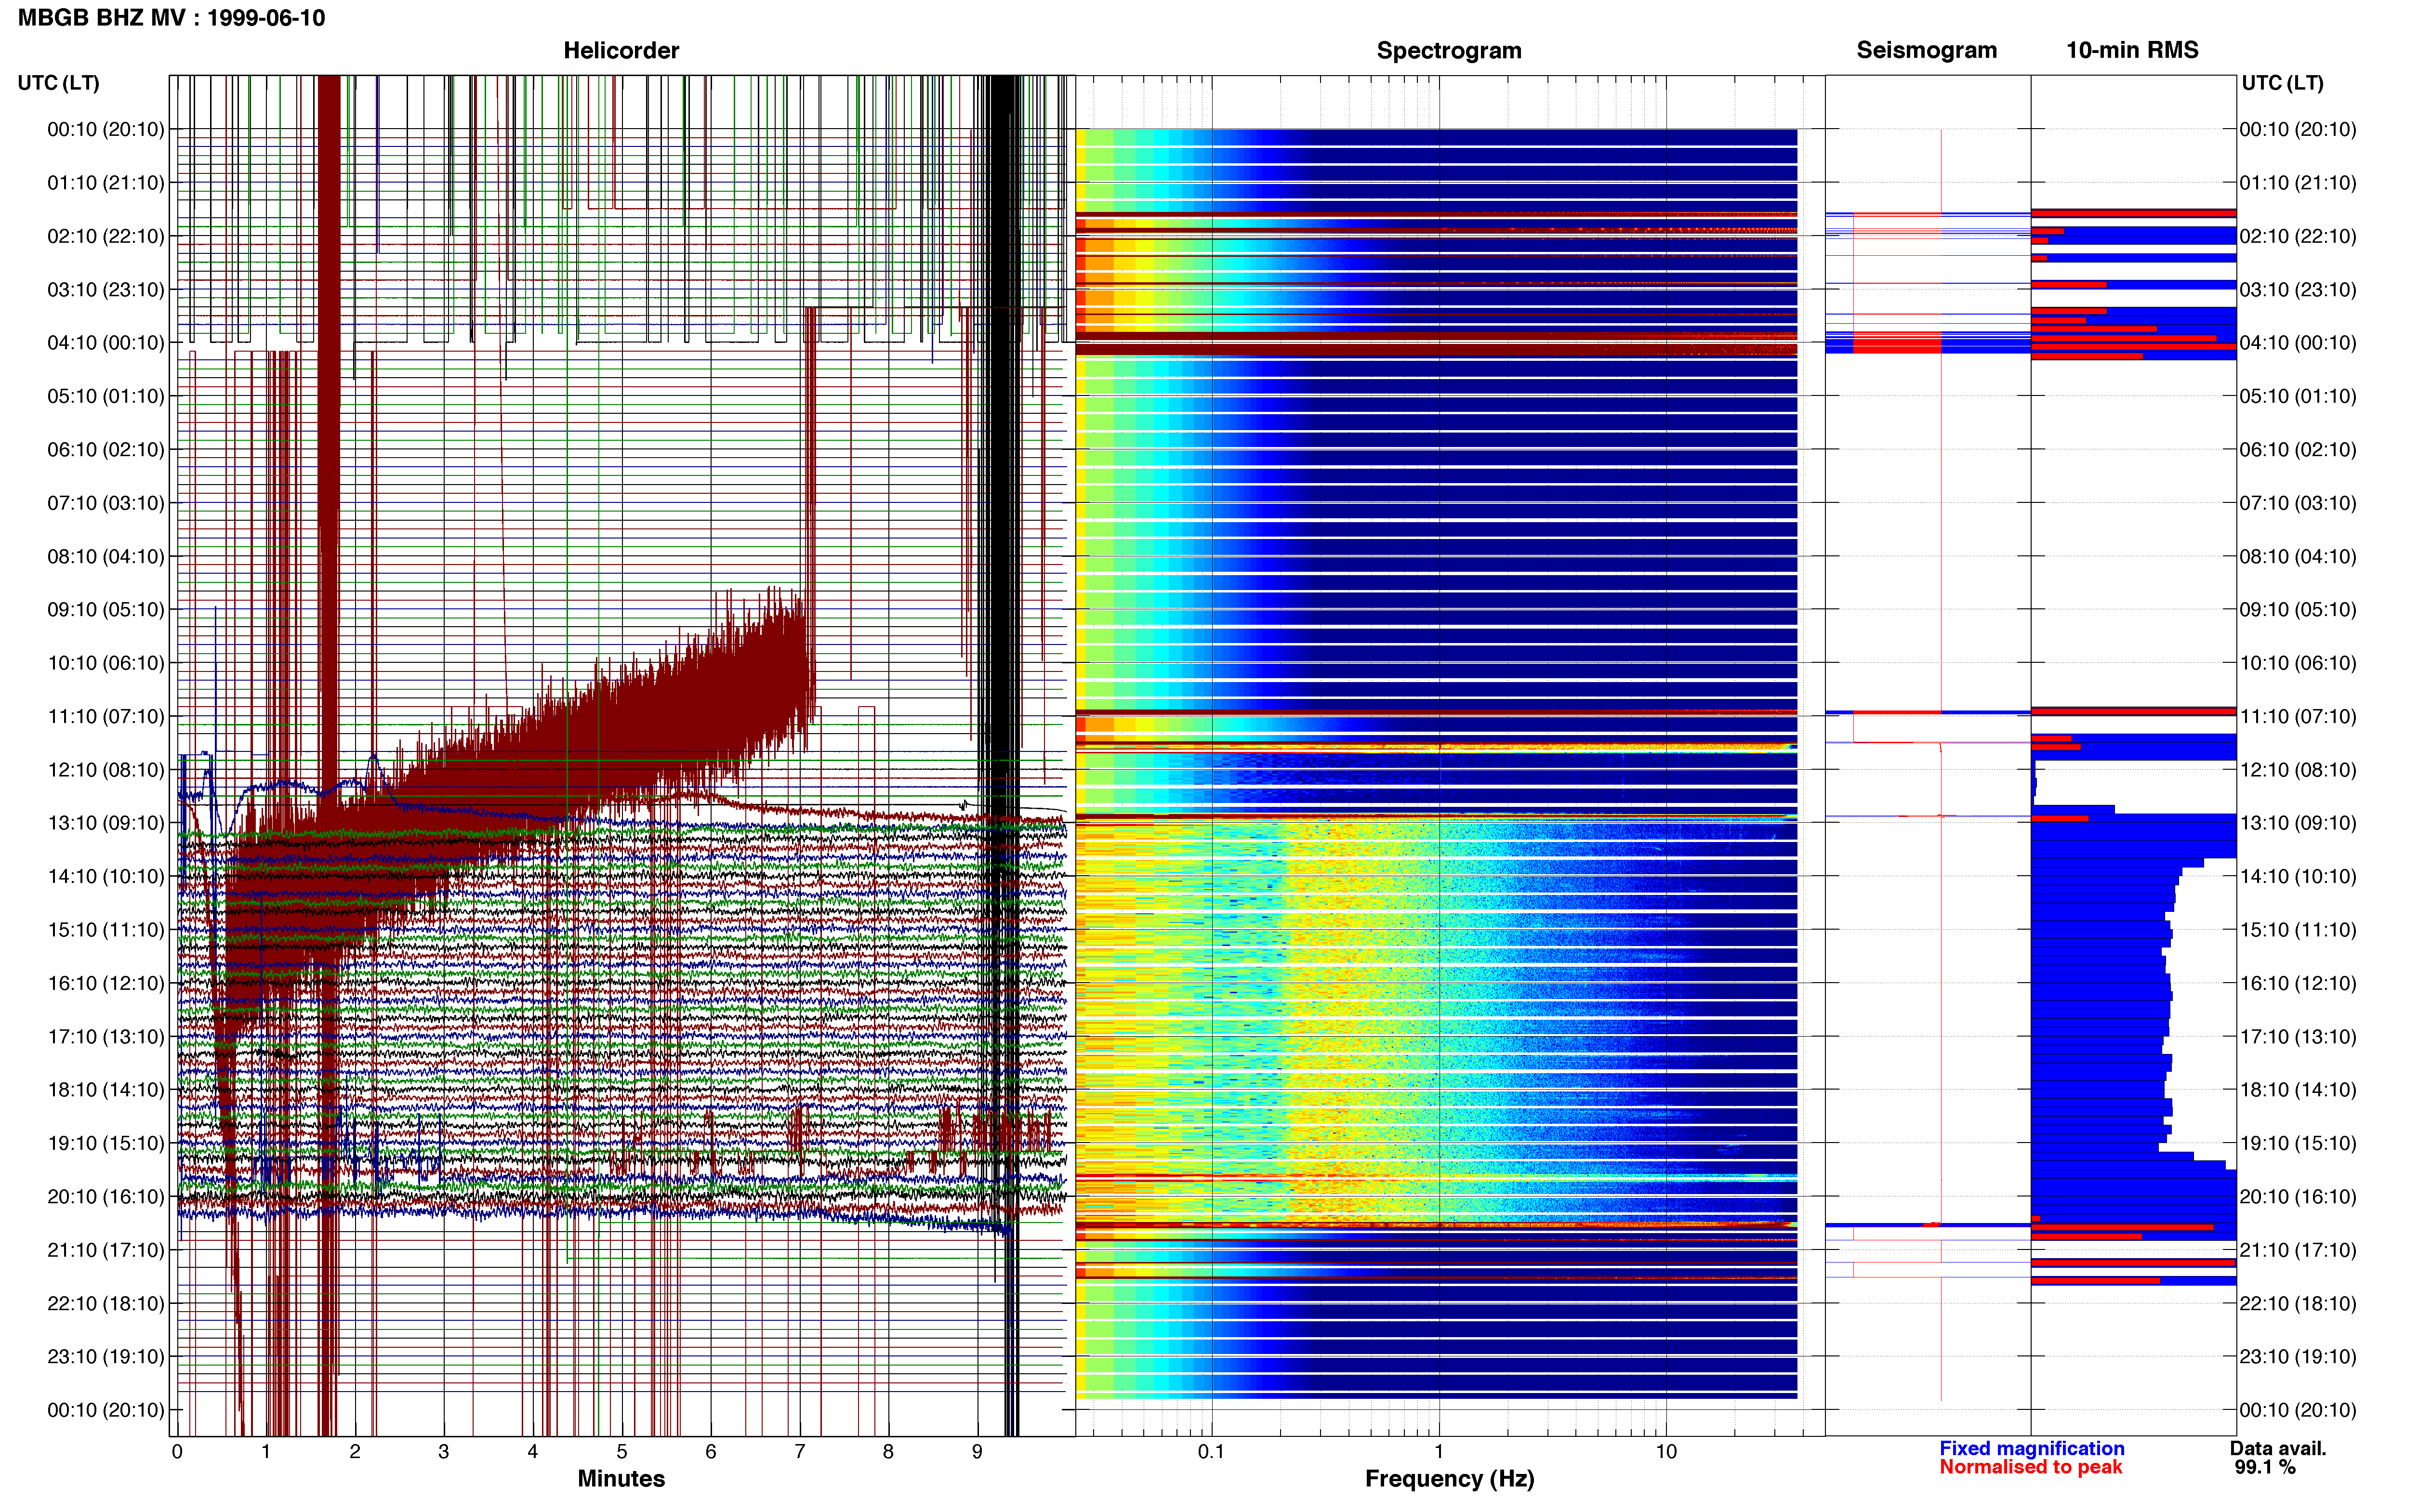Click the right '04:10 (00:10)' time label
This screenshot has height=1512, width=2418.
tap(2298, 343)
